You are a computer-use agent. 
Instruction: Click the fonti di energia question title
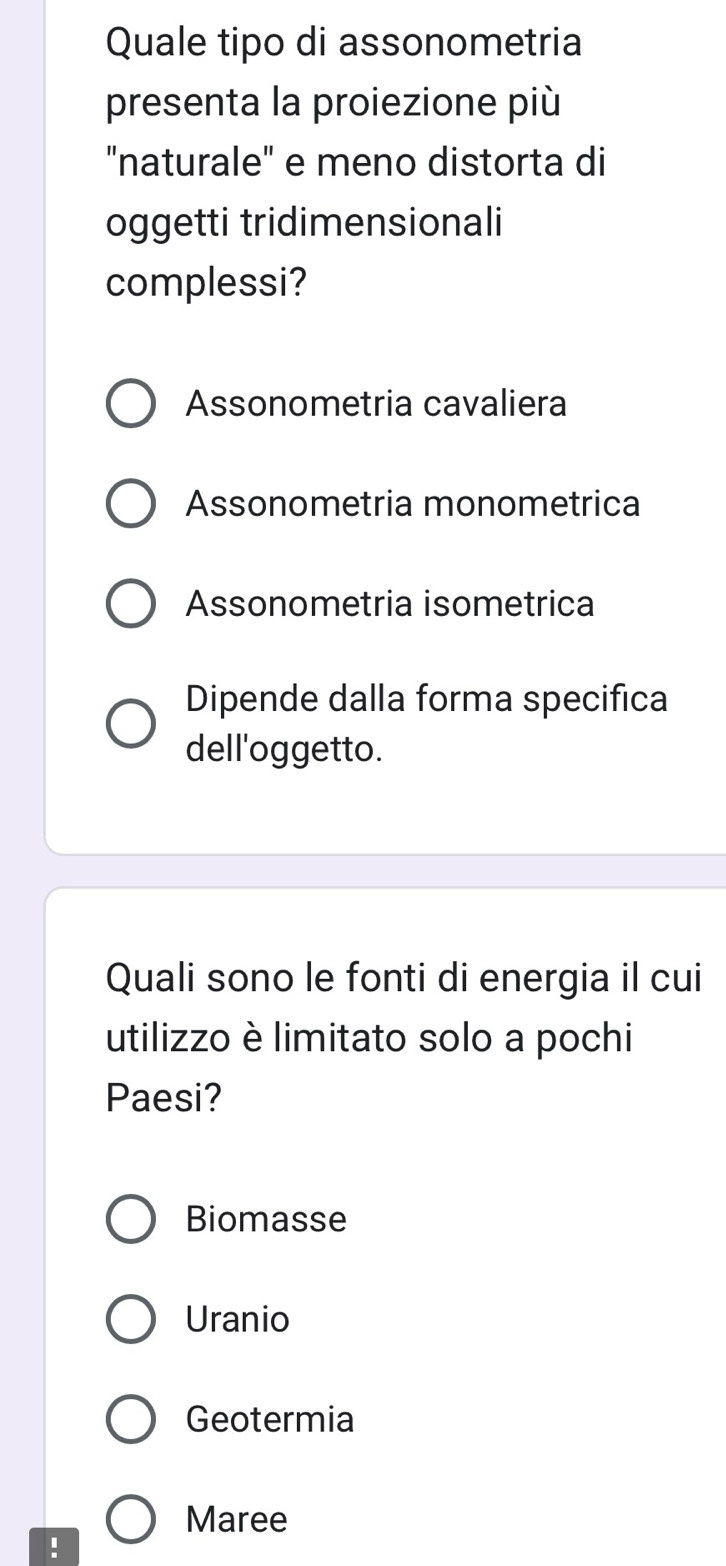point(403,1037)
